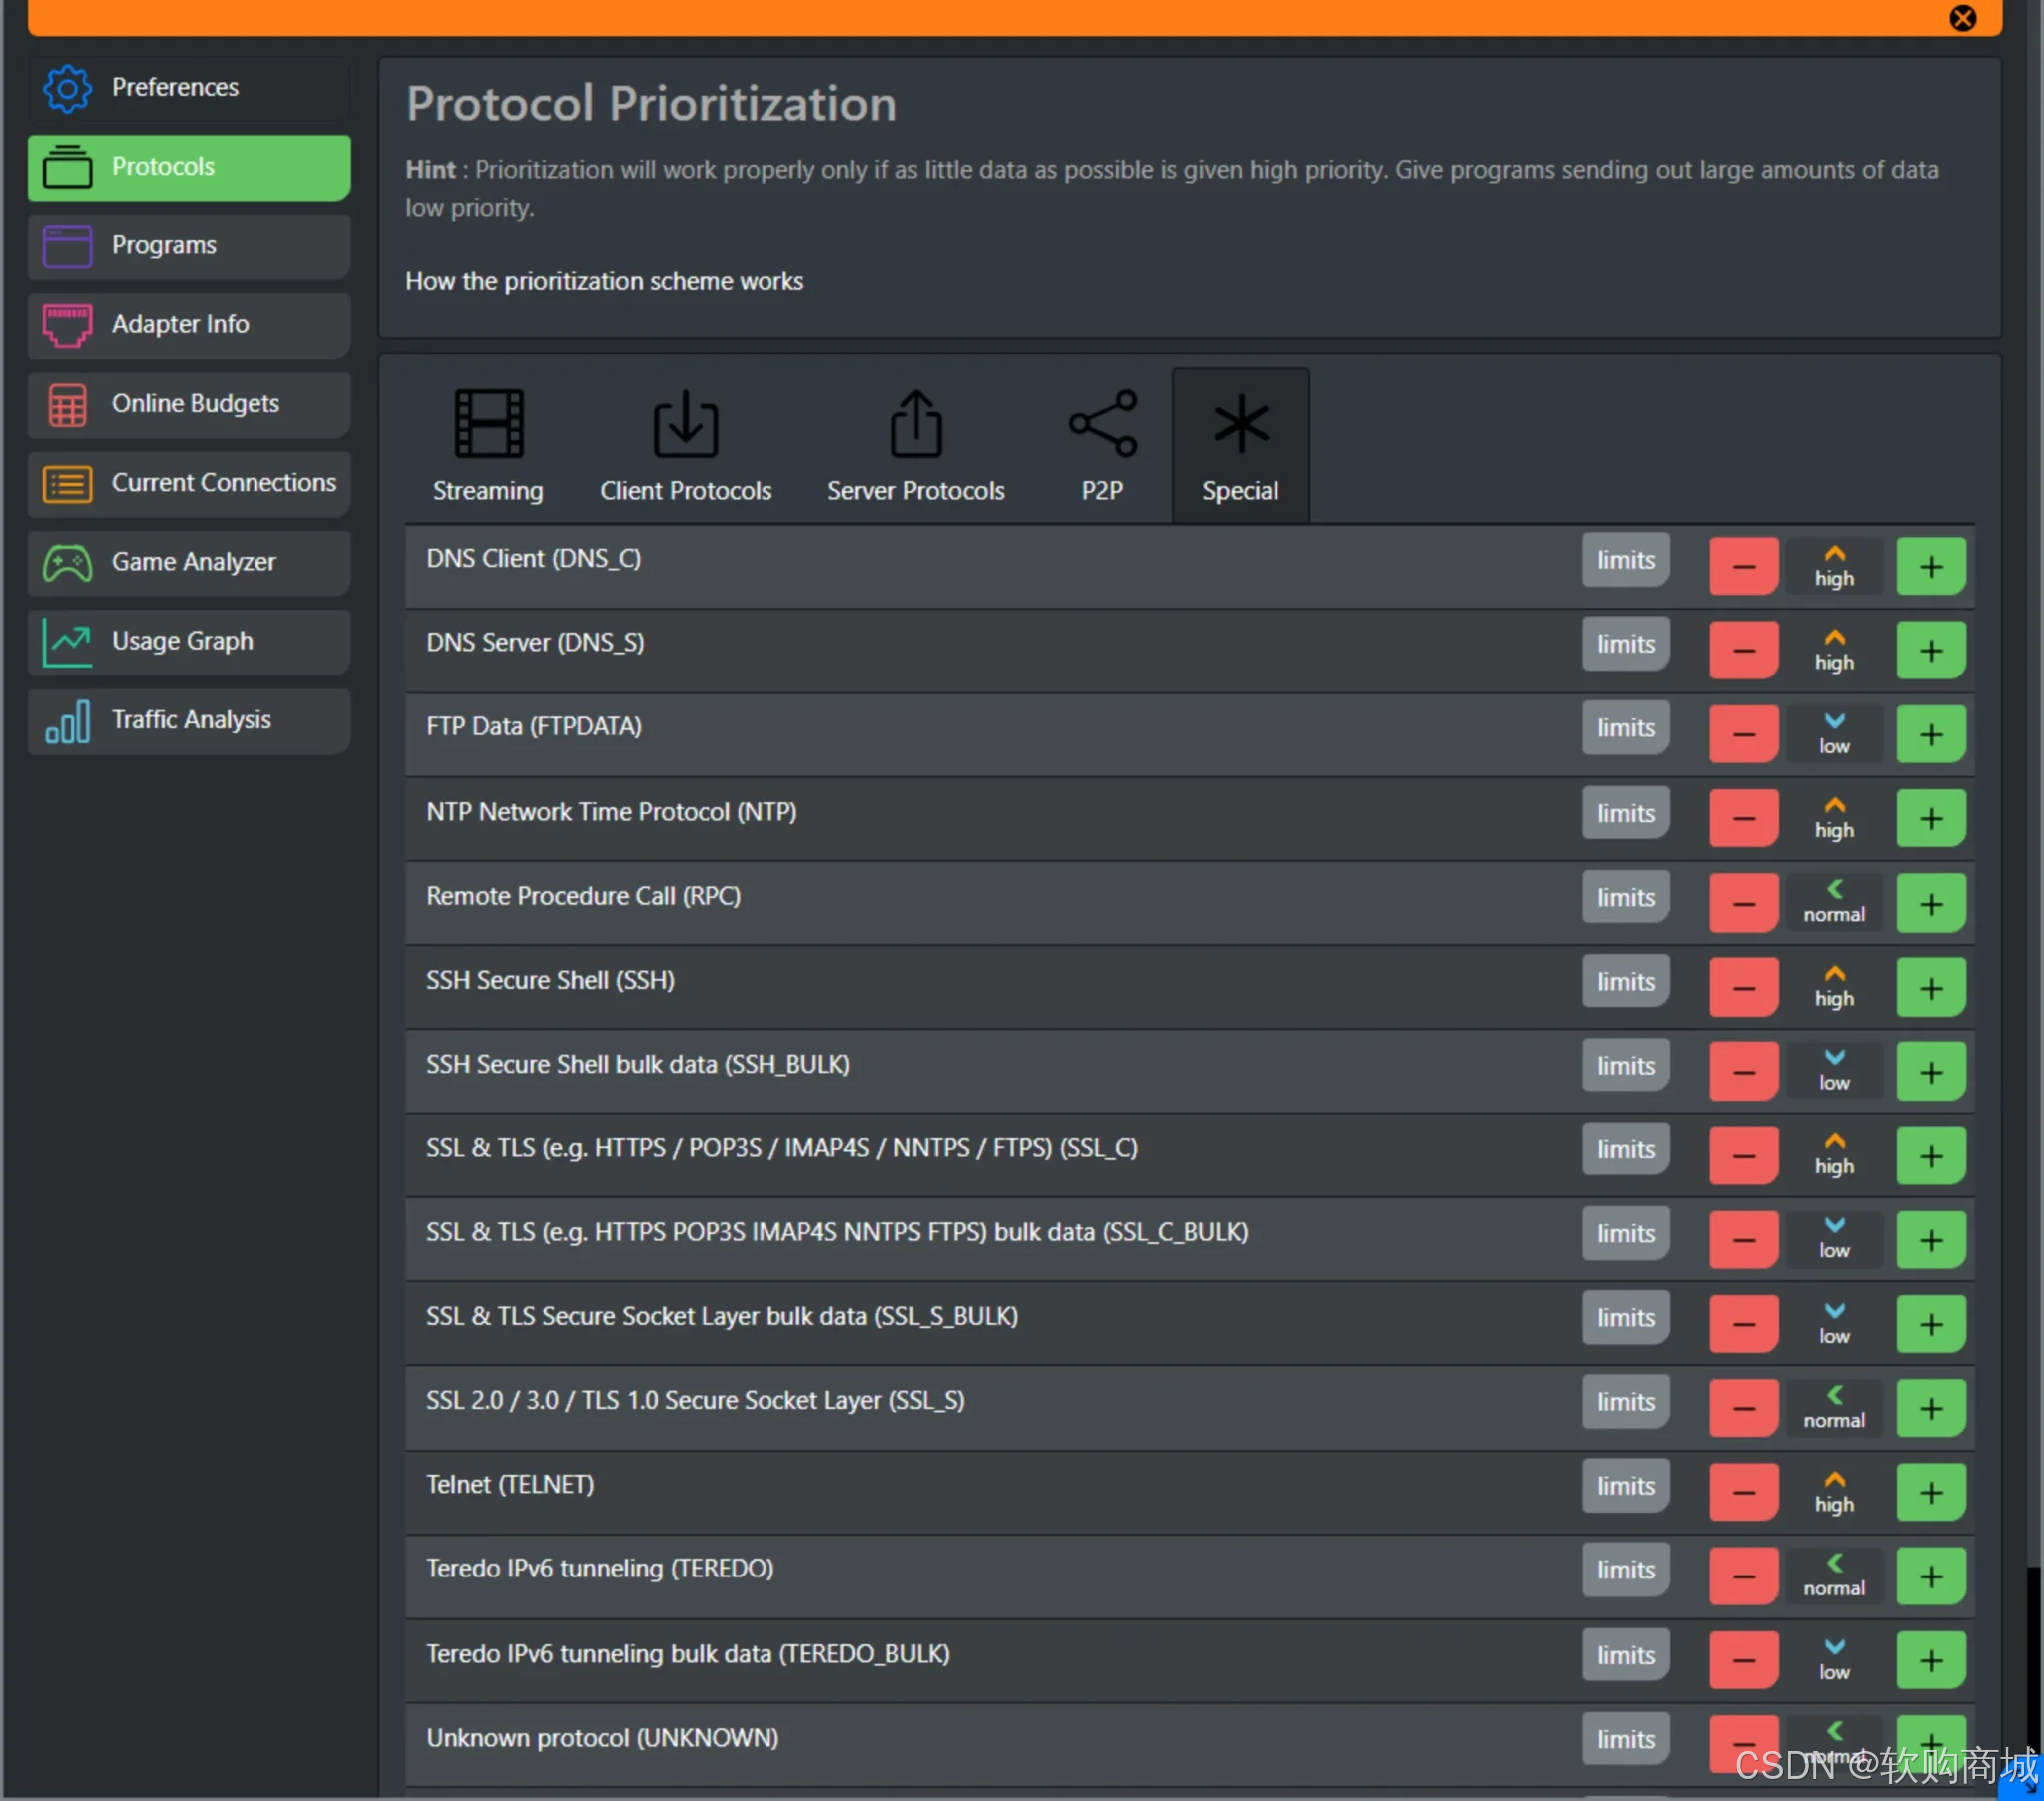Screen dimensions: 2044x1801
Task: Increase priority of Telnet protocol
Action: click(1930, 1493)
